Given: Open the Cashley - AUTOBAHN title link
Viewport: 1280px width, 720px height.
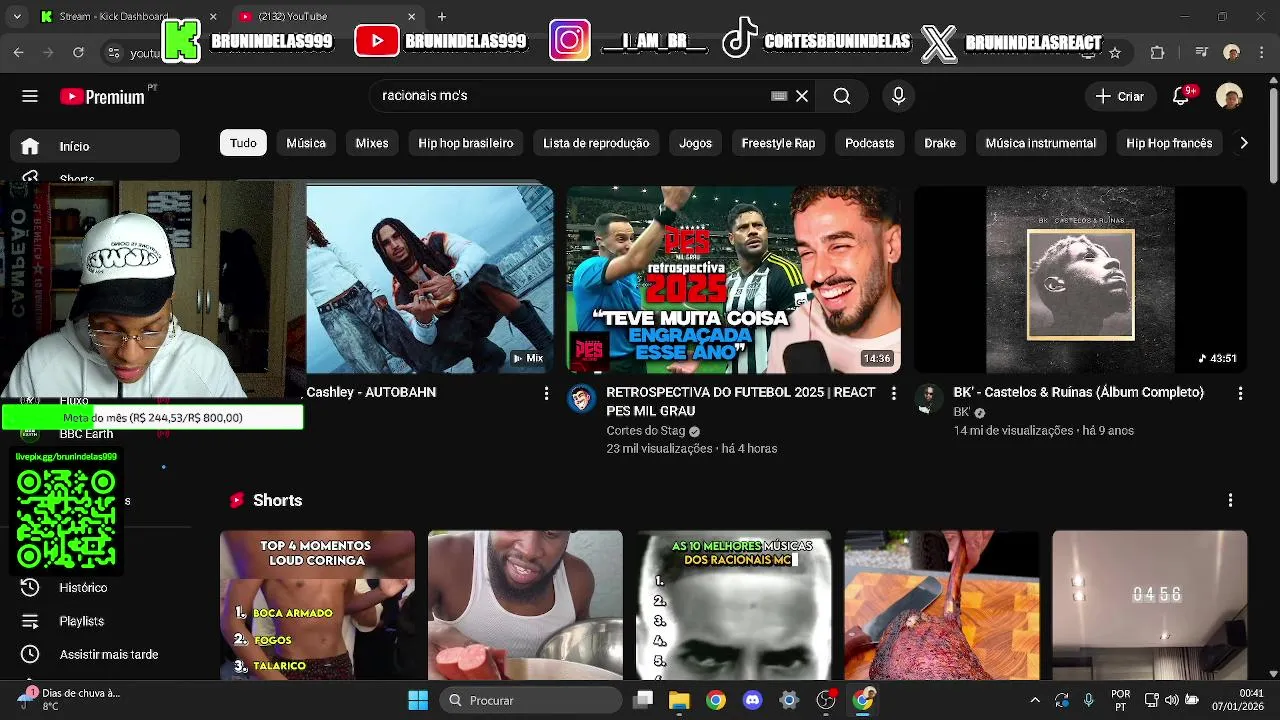Looking at the screenshot, I should click(x=371, y=392).
